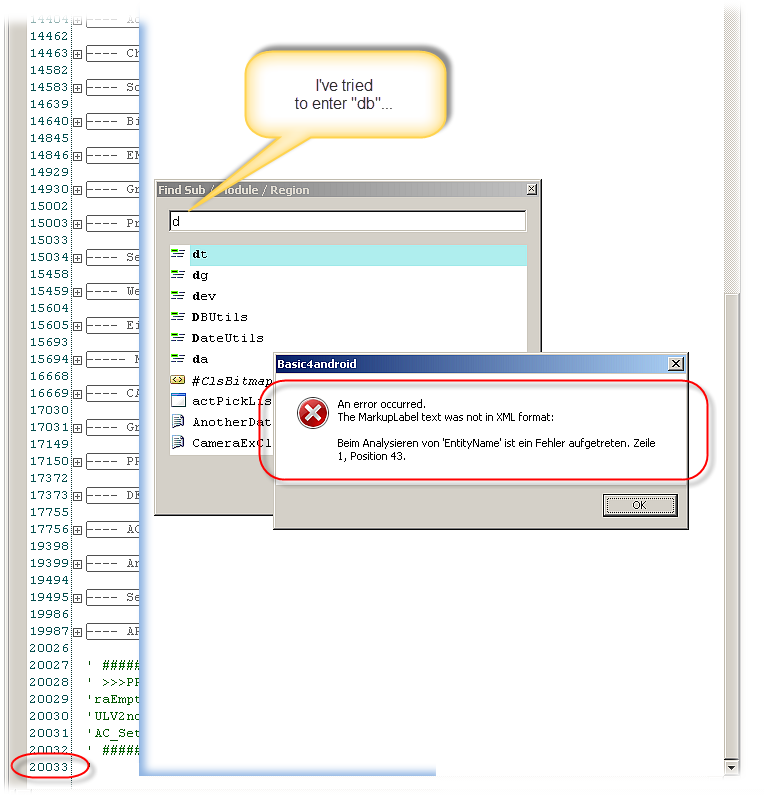
Task: Click the module icon next to 'dt'
Action: click(x=178, y=254)
